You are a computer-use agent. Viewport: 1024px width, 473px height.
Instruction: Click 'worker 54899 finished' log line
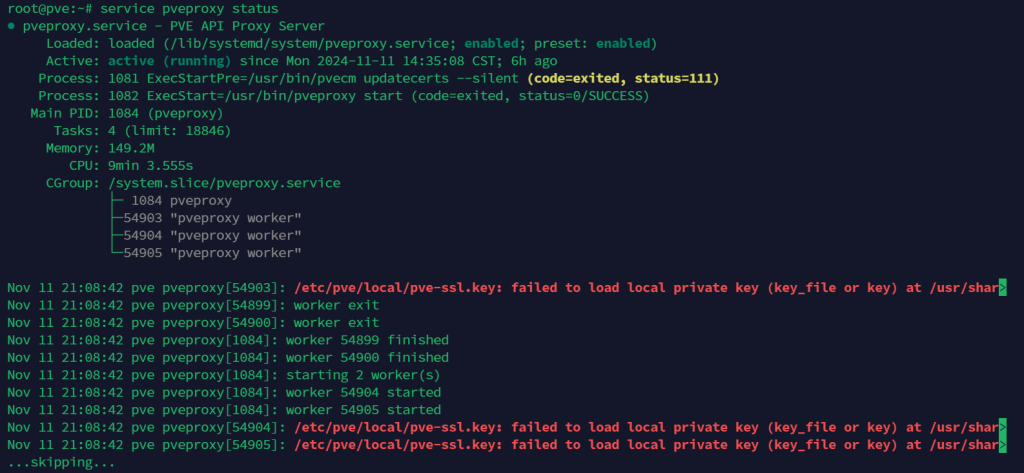click(x=228, y=340)
